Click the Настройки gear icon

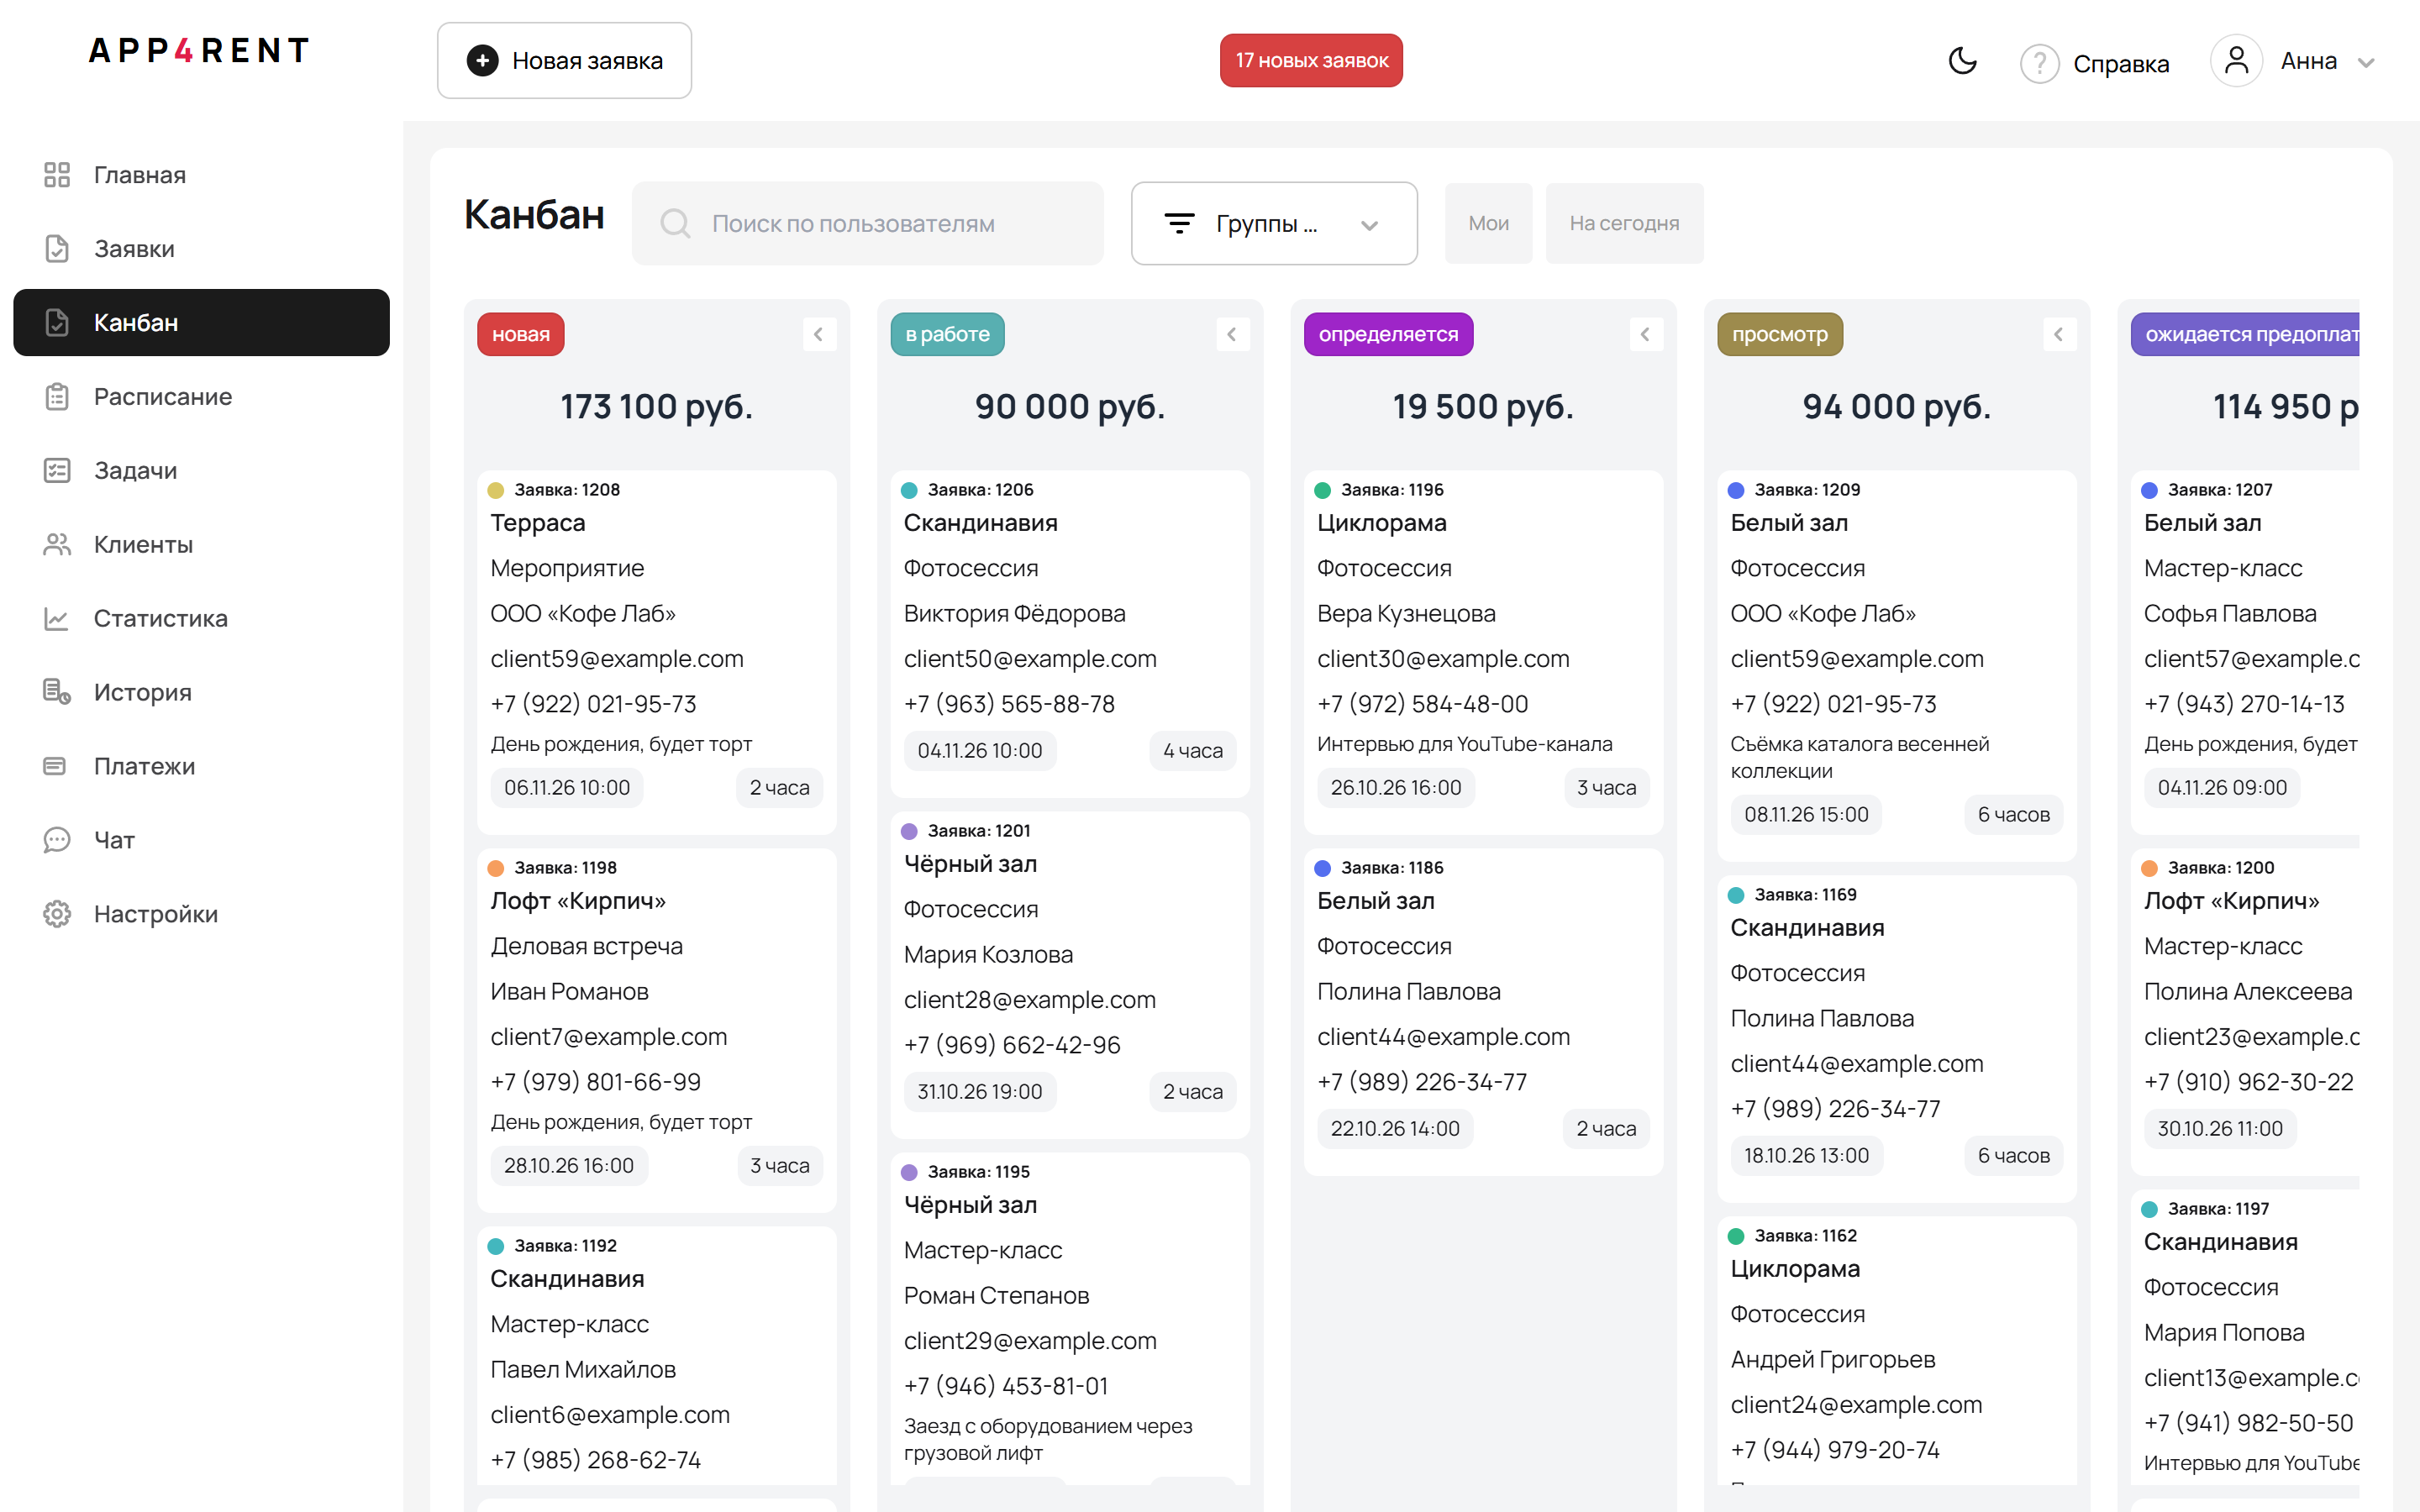pos(57,914)
